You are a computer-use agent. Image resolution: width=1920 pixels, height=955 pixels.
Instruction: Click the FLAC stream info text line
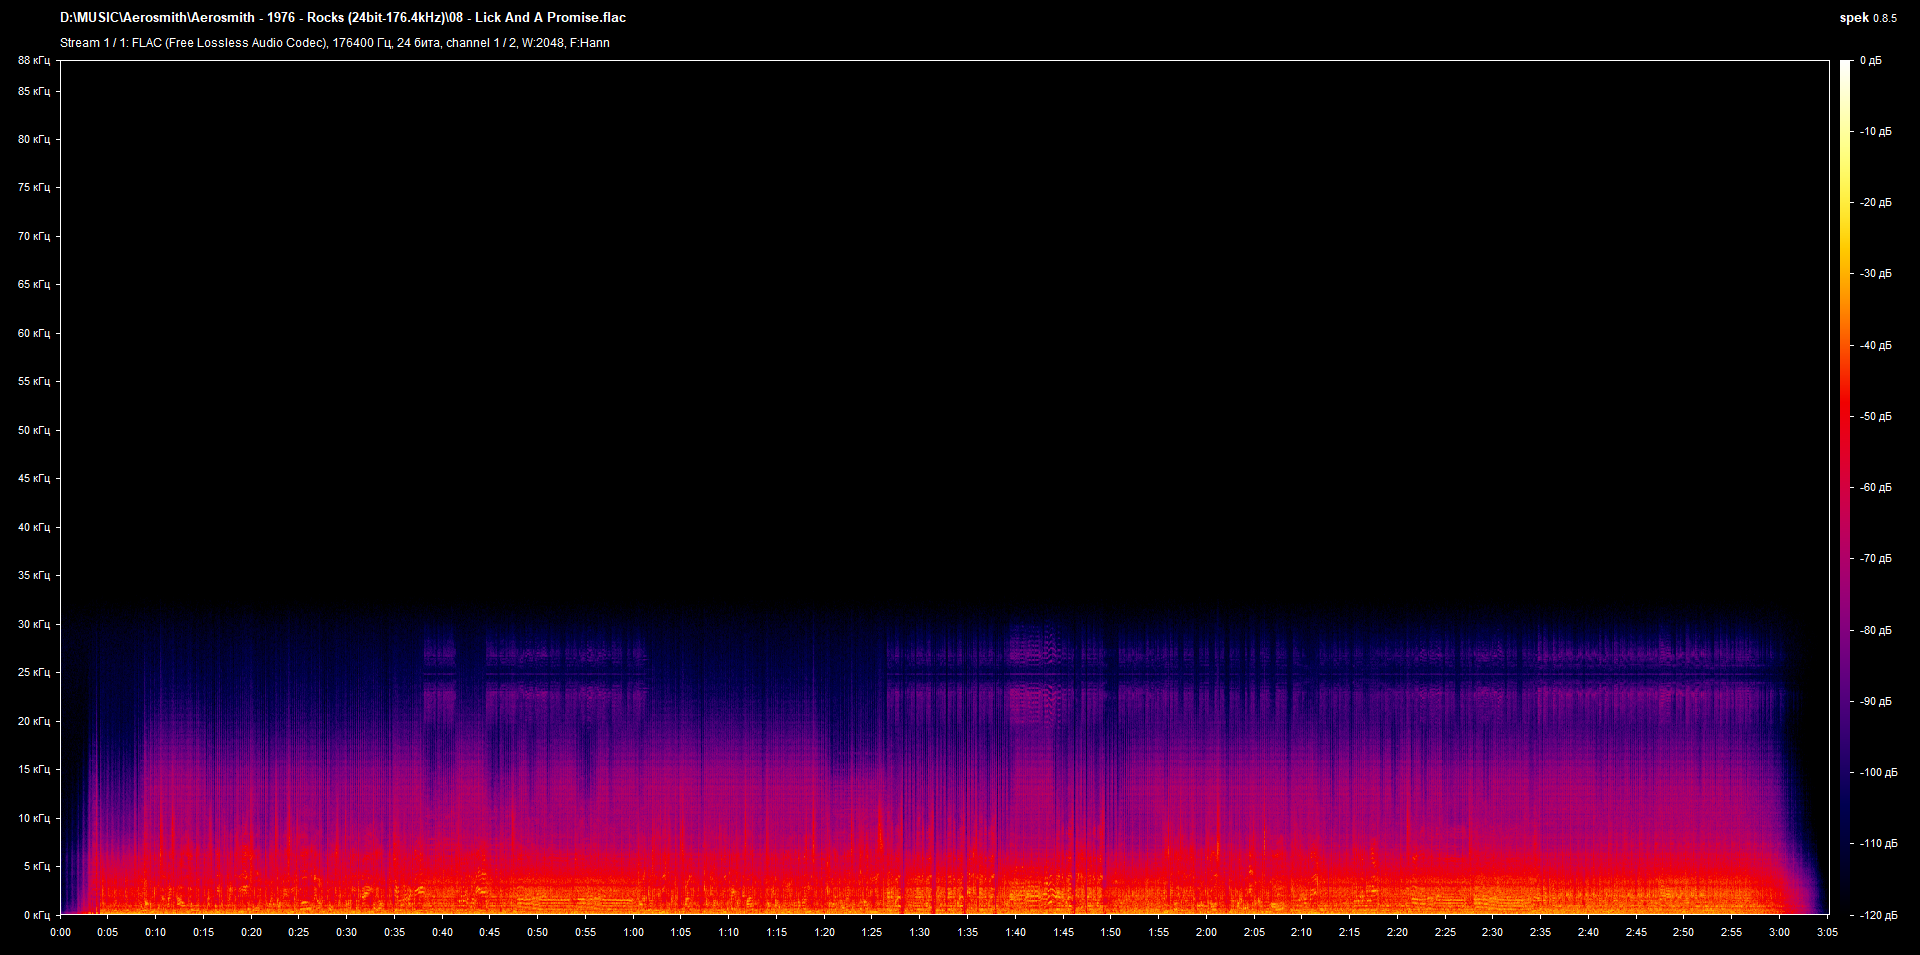point(334,43)
